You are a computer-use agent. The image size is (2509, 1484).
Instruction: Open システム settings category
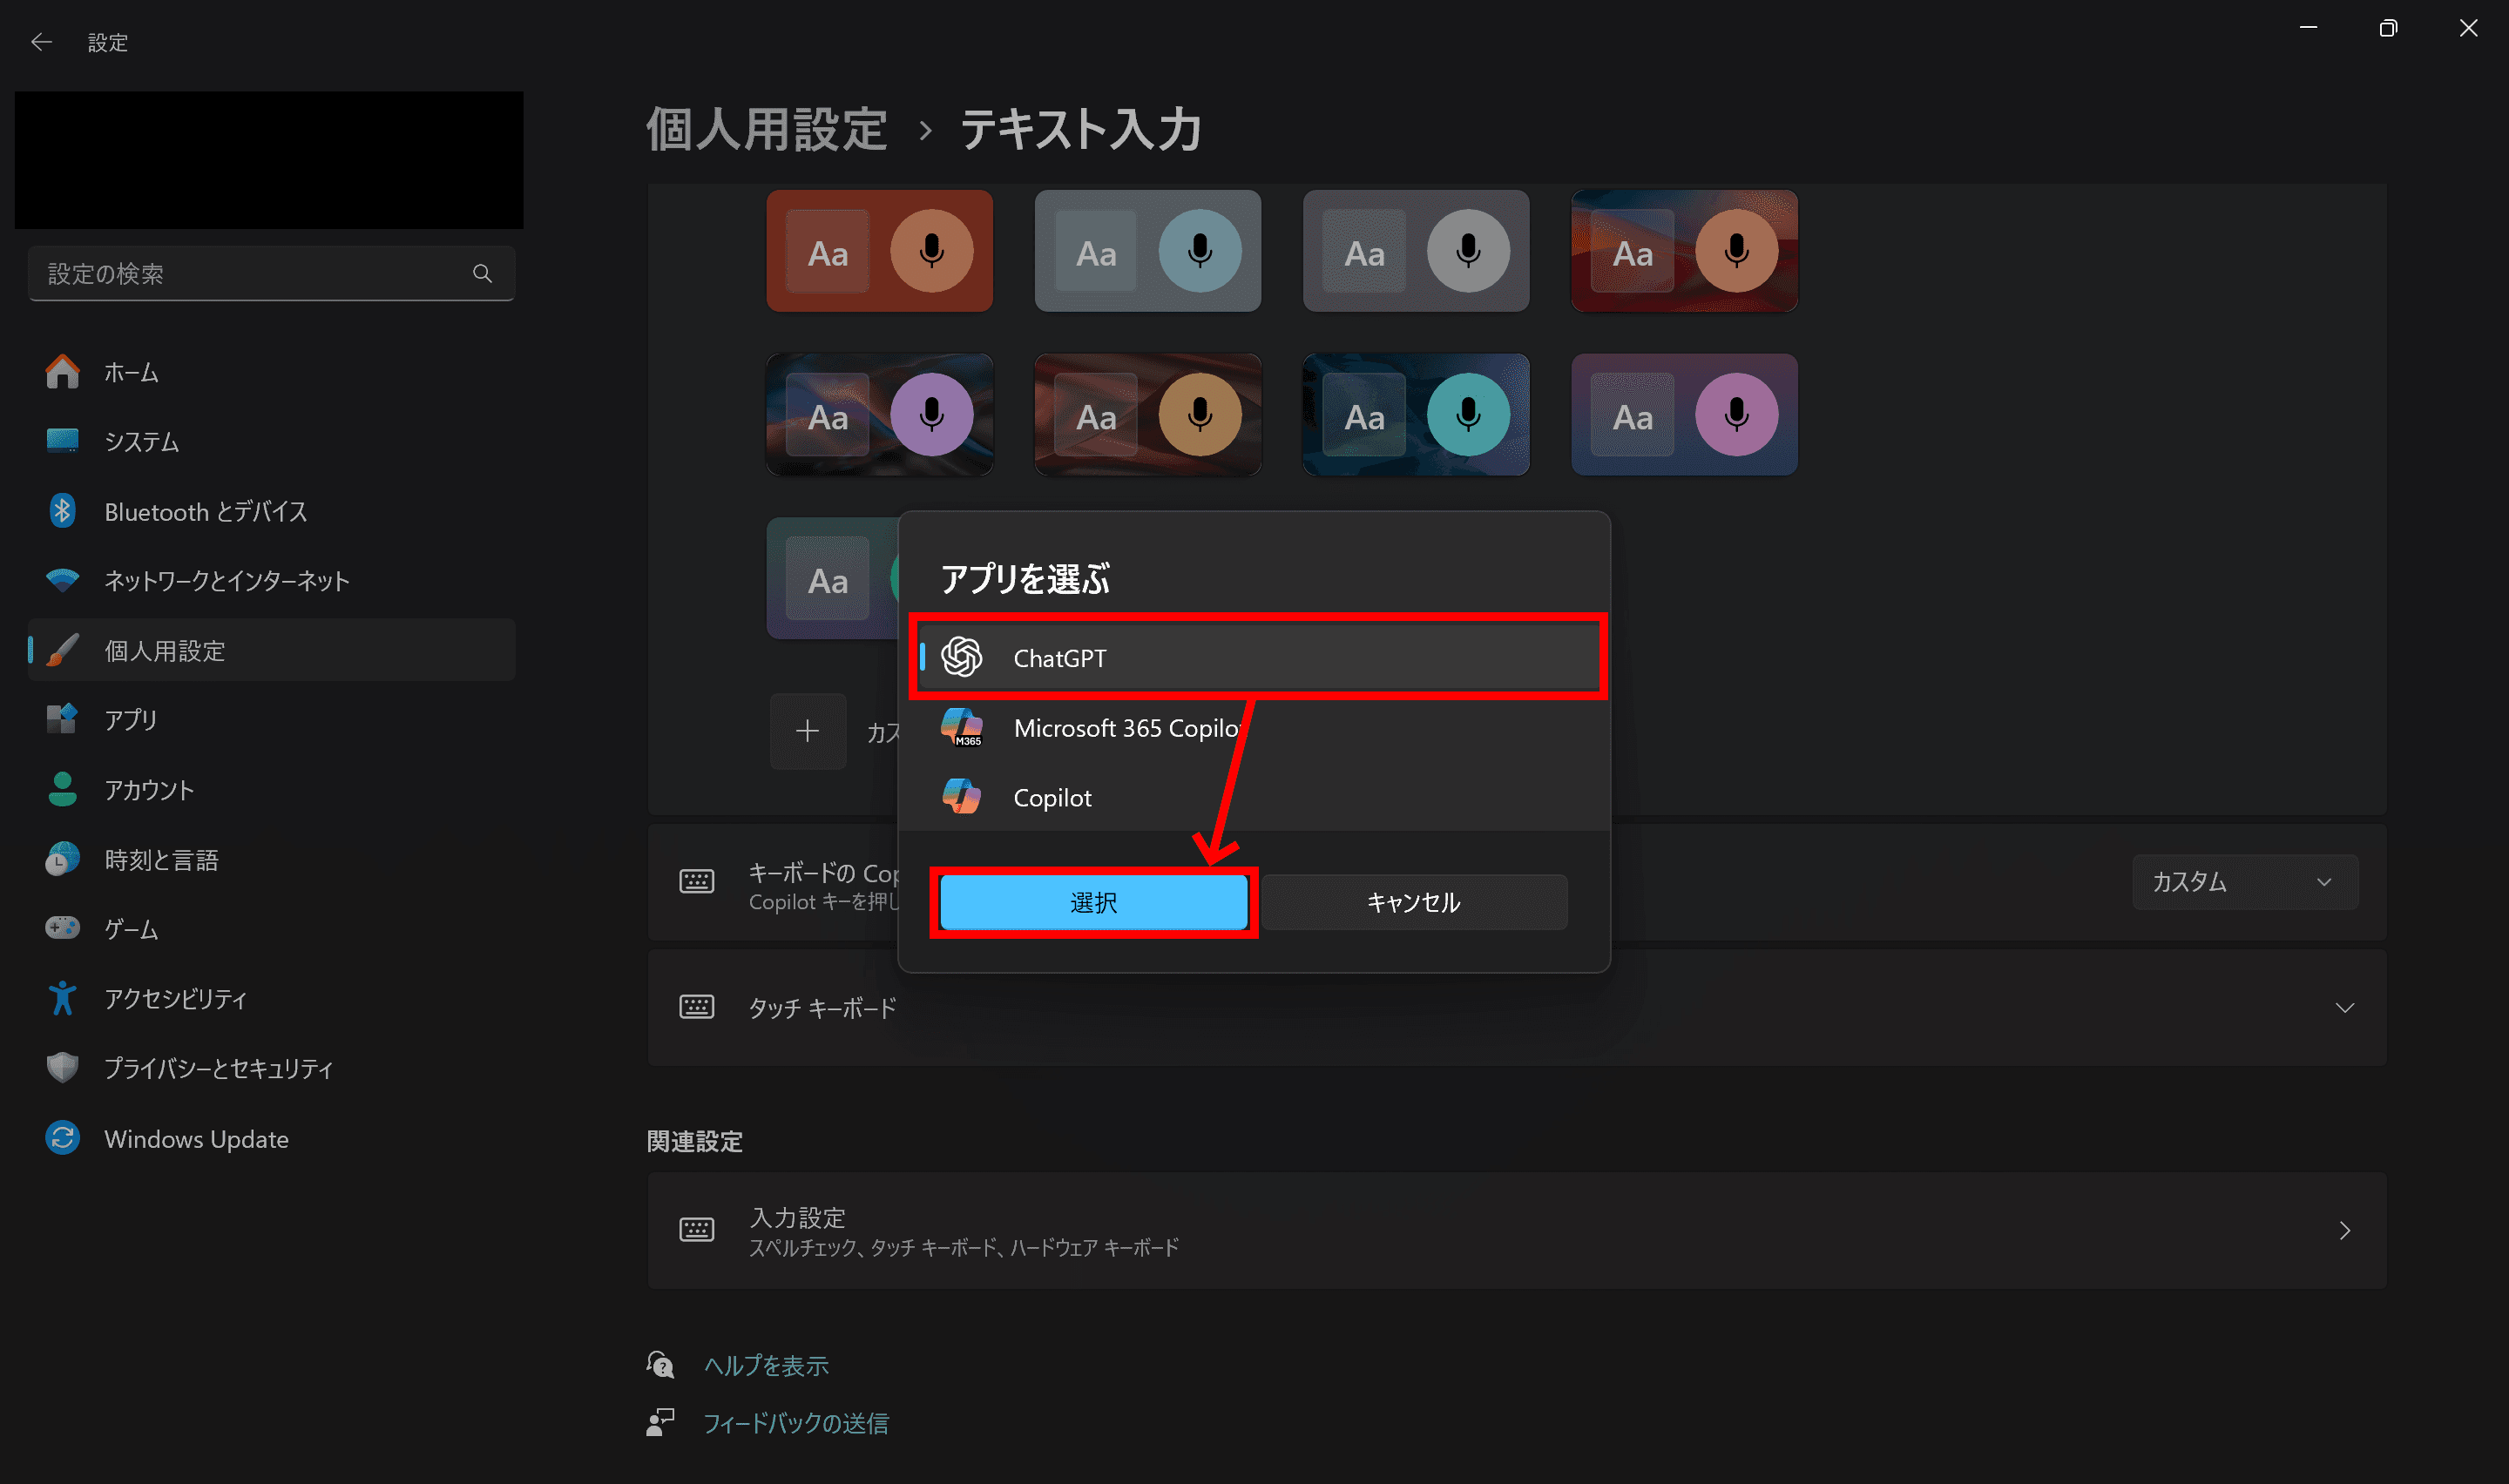pyautogui.click(x=271, y=441)
